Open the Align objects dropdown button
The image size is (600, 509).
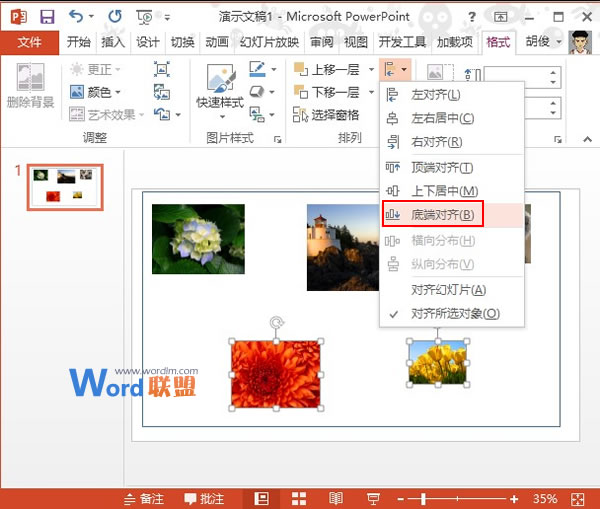point(395,70)
